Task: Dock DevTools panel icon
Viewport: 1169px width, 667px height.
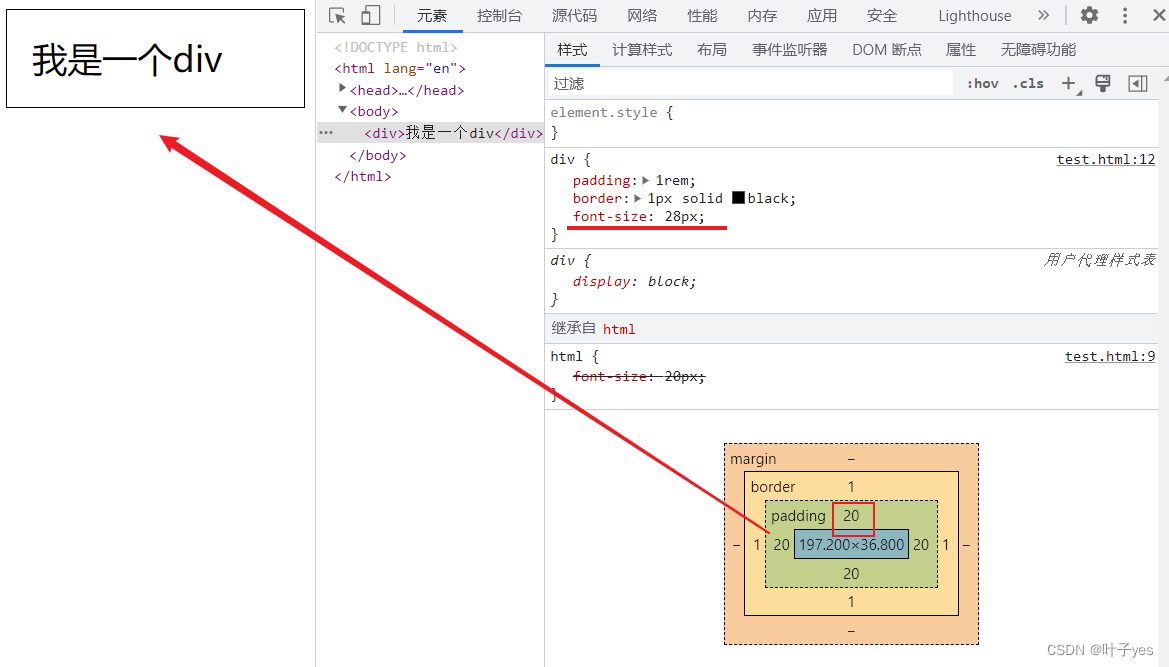Action: coord(1137,83)
